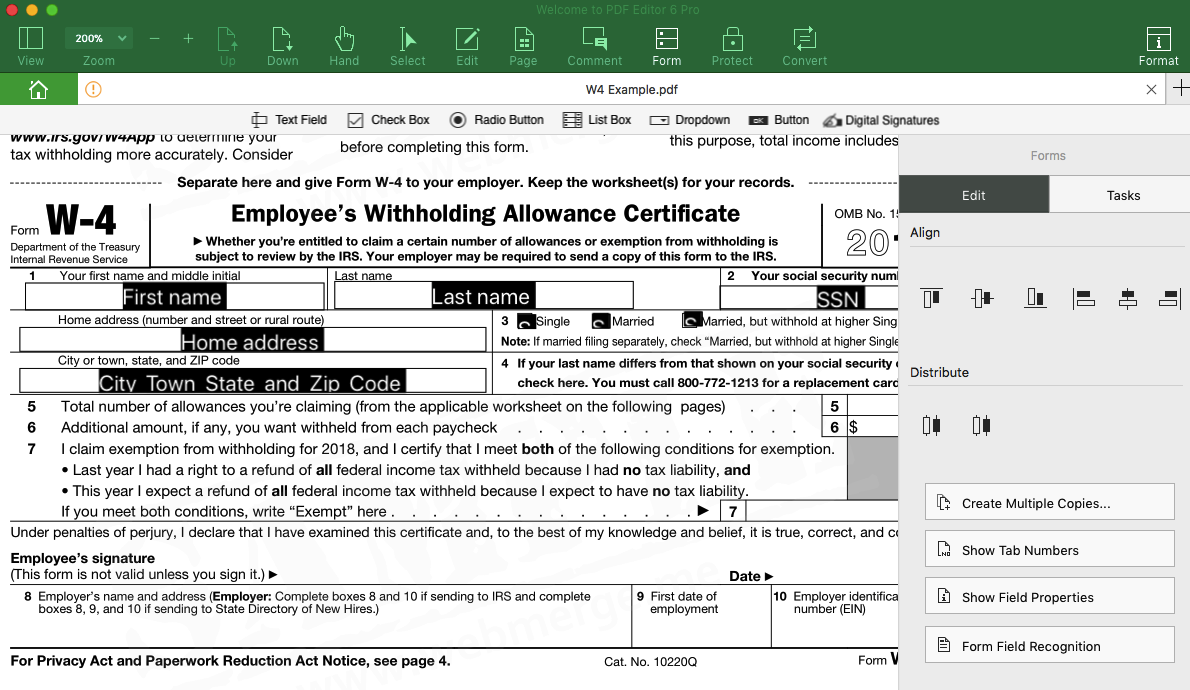The image size is (1190, 690).
Task: Select the SSN form field
Action: point(809,298)
